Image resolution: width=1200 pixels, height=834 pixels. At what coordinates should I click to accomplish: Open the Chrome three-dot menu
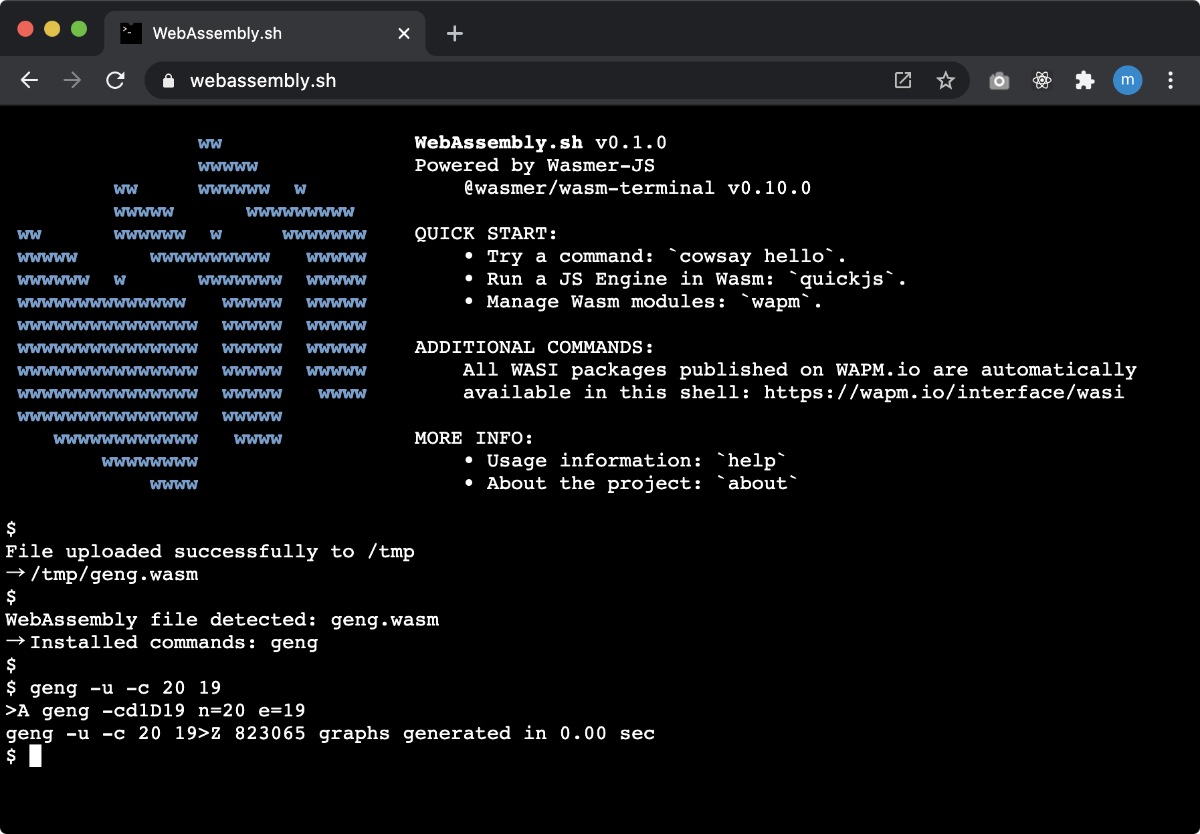tap(1170, 81)
